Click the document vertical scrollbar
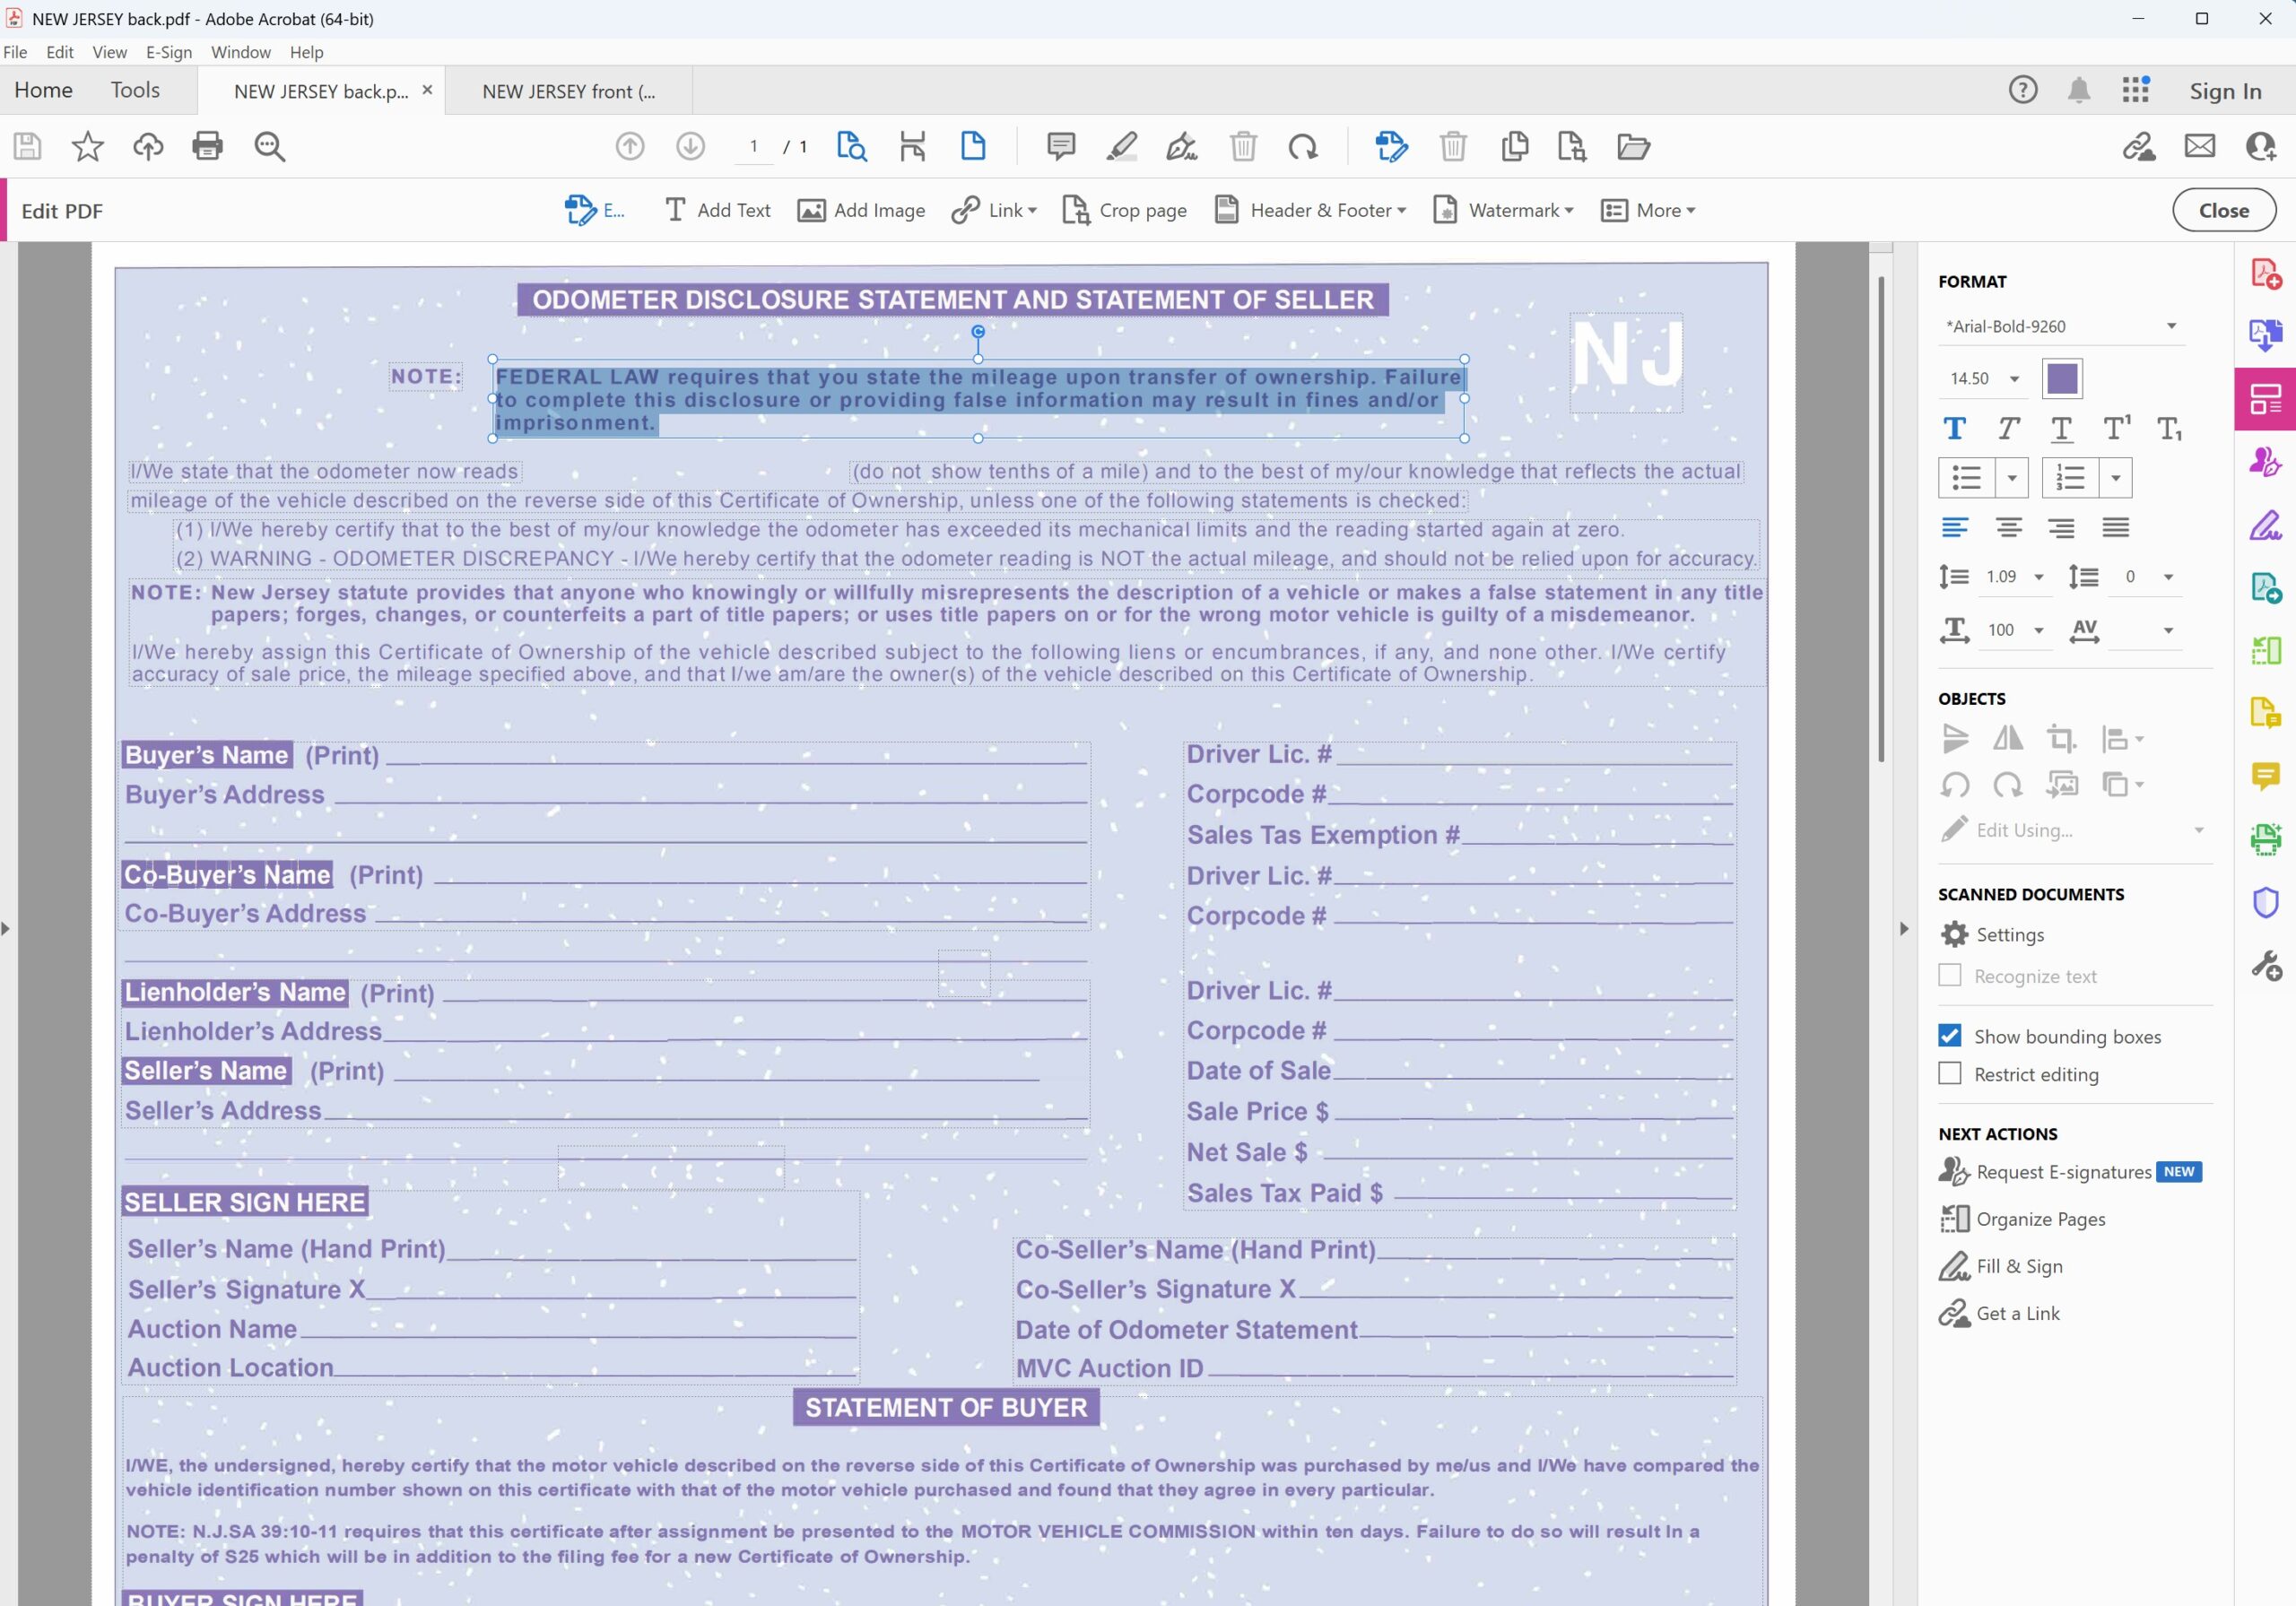Screen dimensions: 2296x1606 [1881, 520]
